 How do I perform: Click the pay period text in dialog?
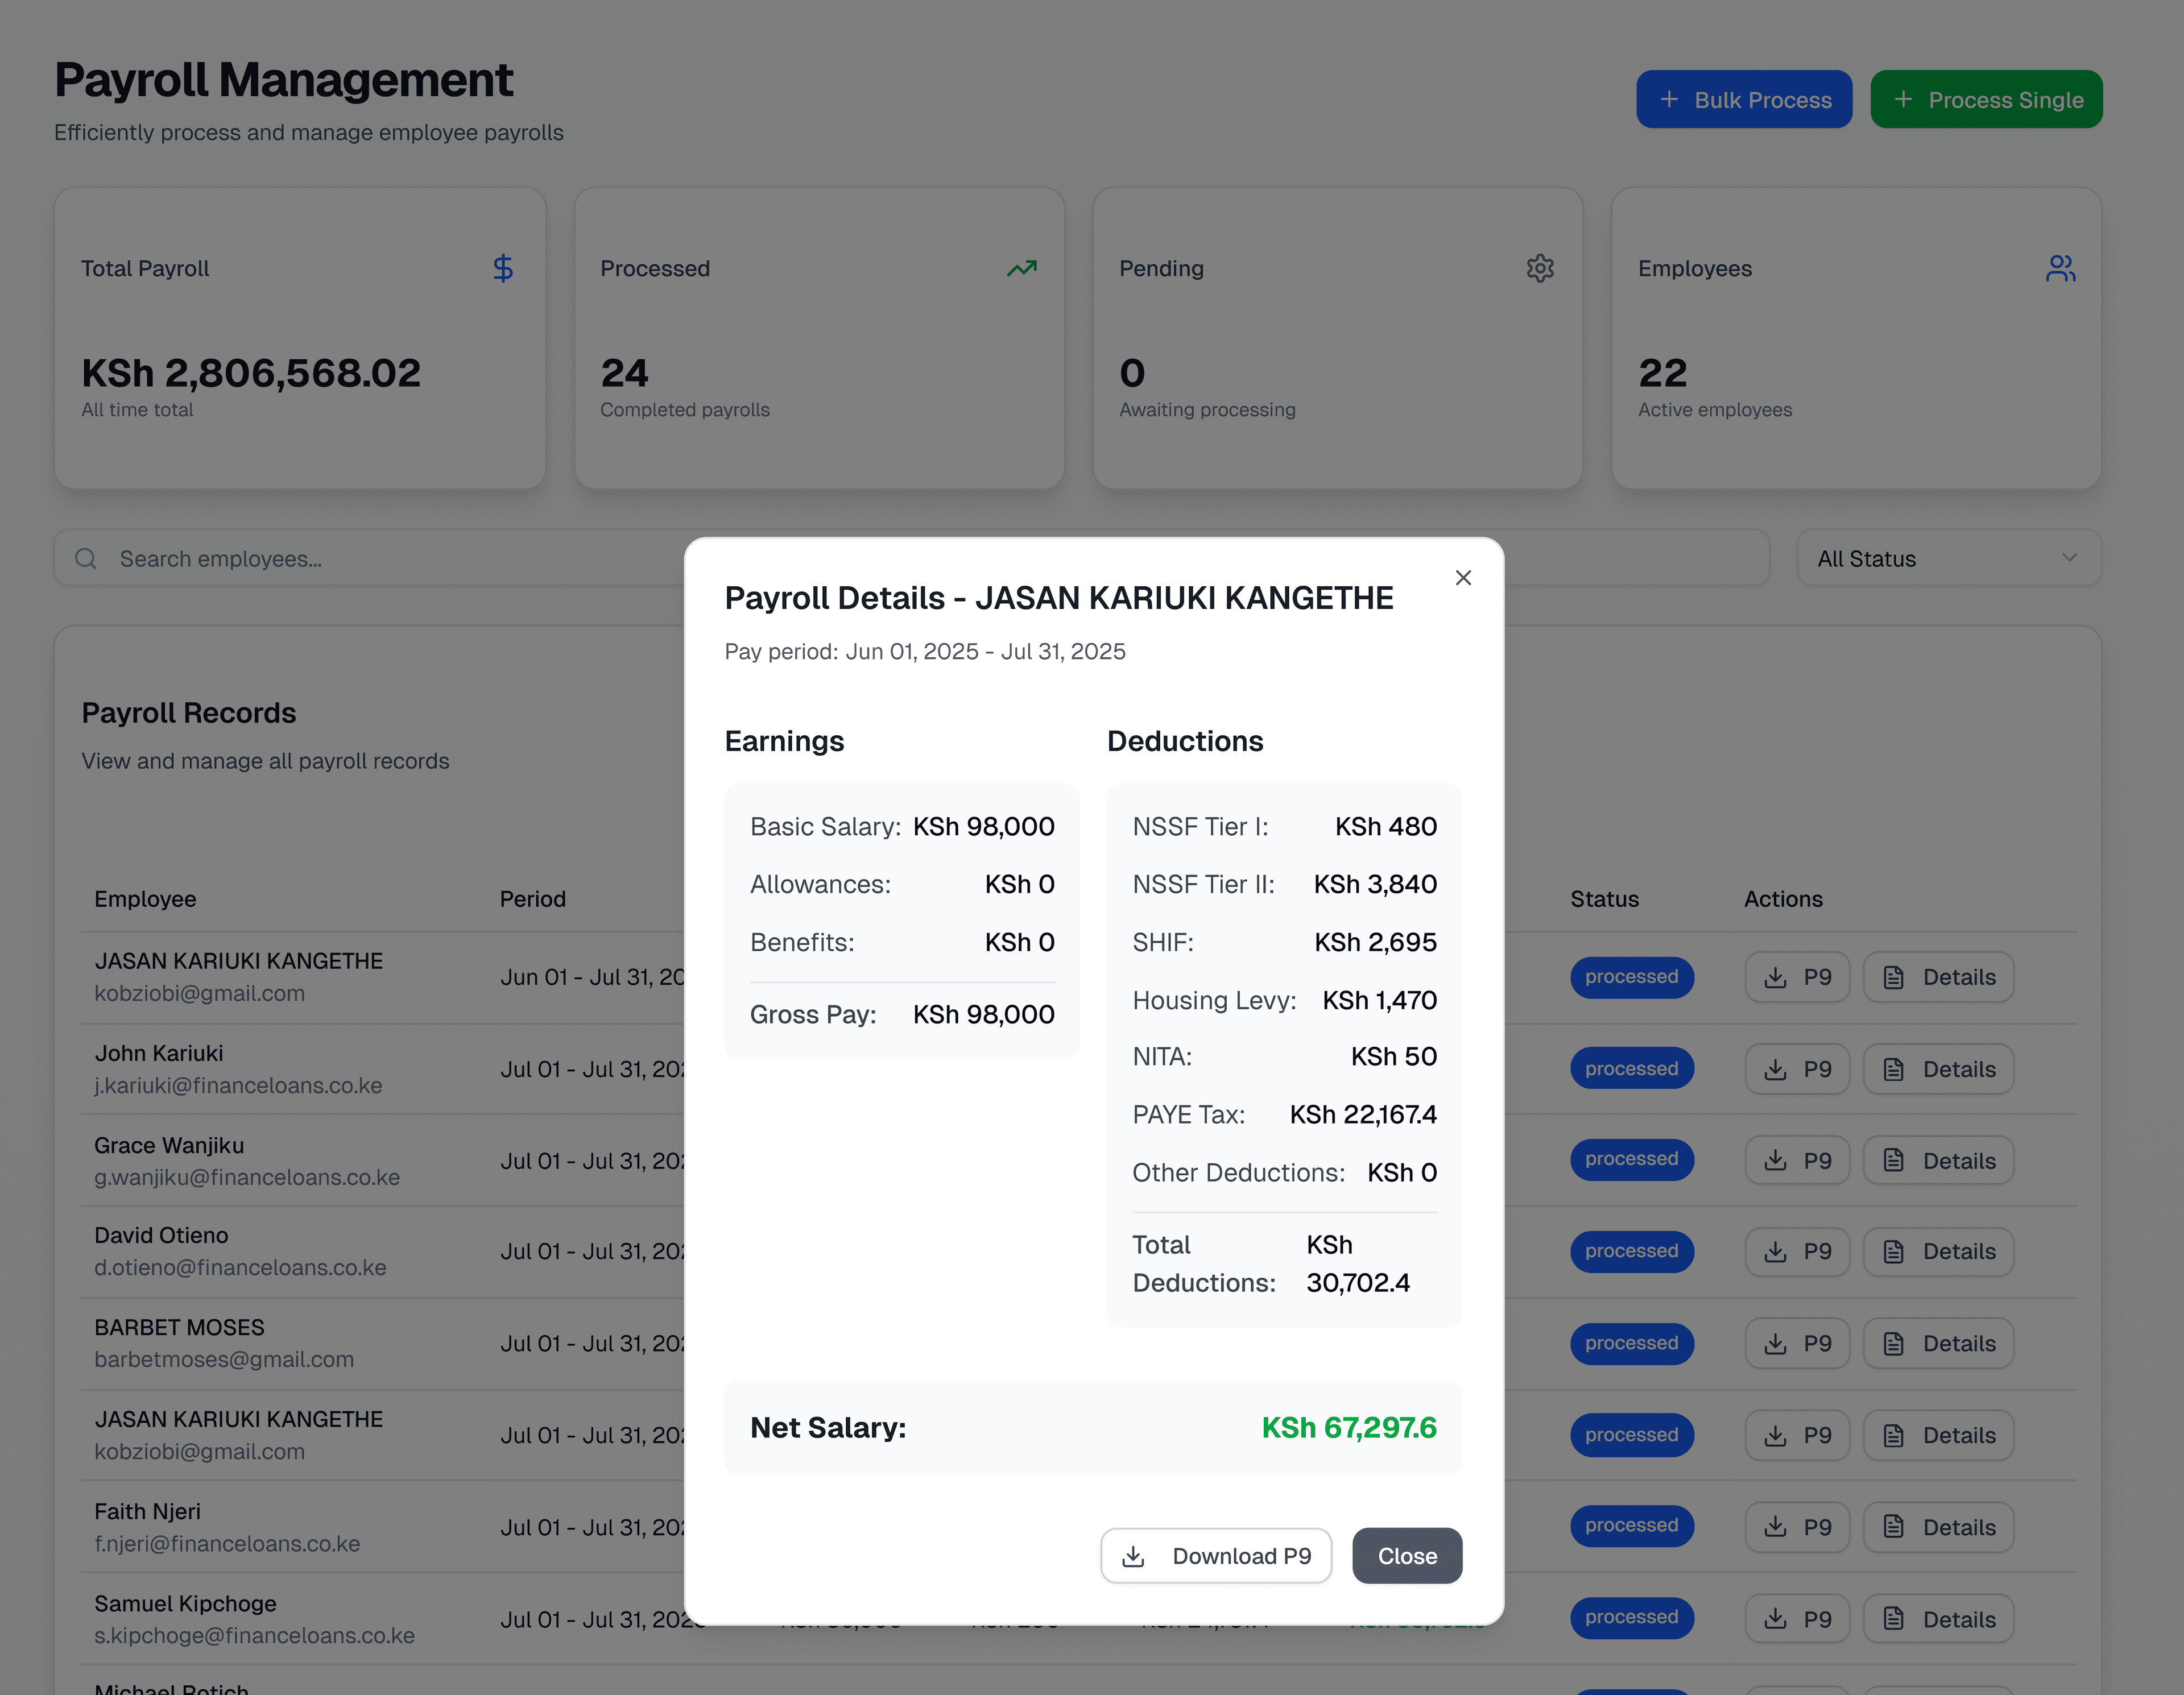point(925,652)
